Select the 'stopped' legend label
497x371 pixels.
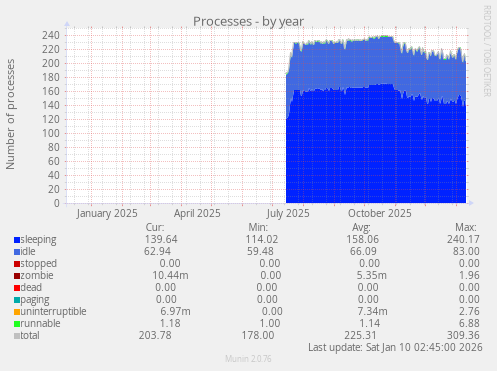pyautogui.click(x=39, y=264)
